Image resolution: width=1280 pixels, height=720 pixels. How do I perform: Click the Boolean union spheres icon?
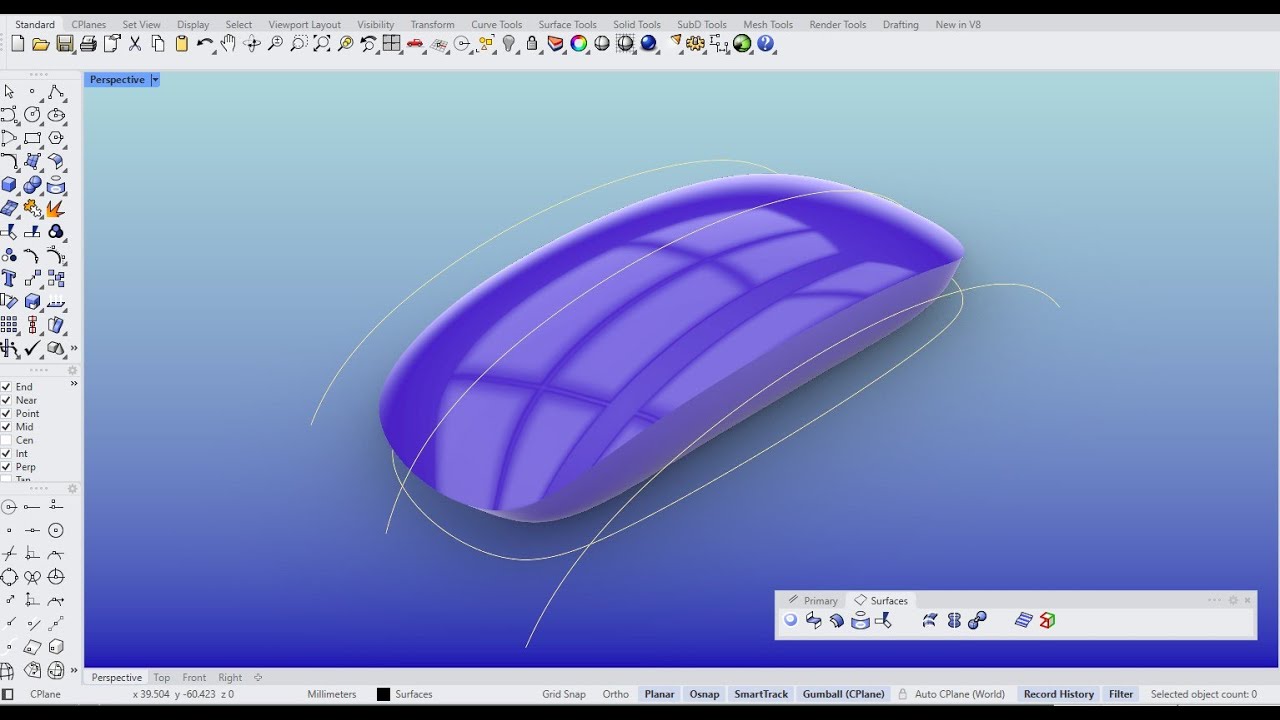tap(32, 185)
